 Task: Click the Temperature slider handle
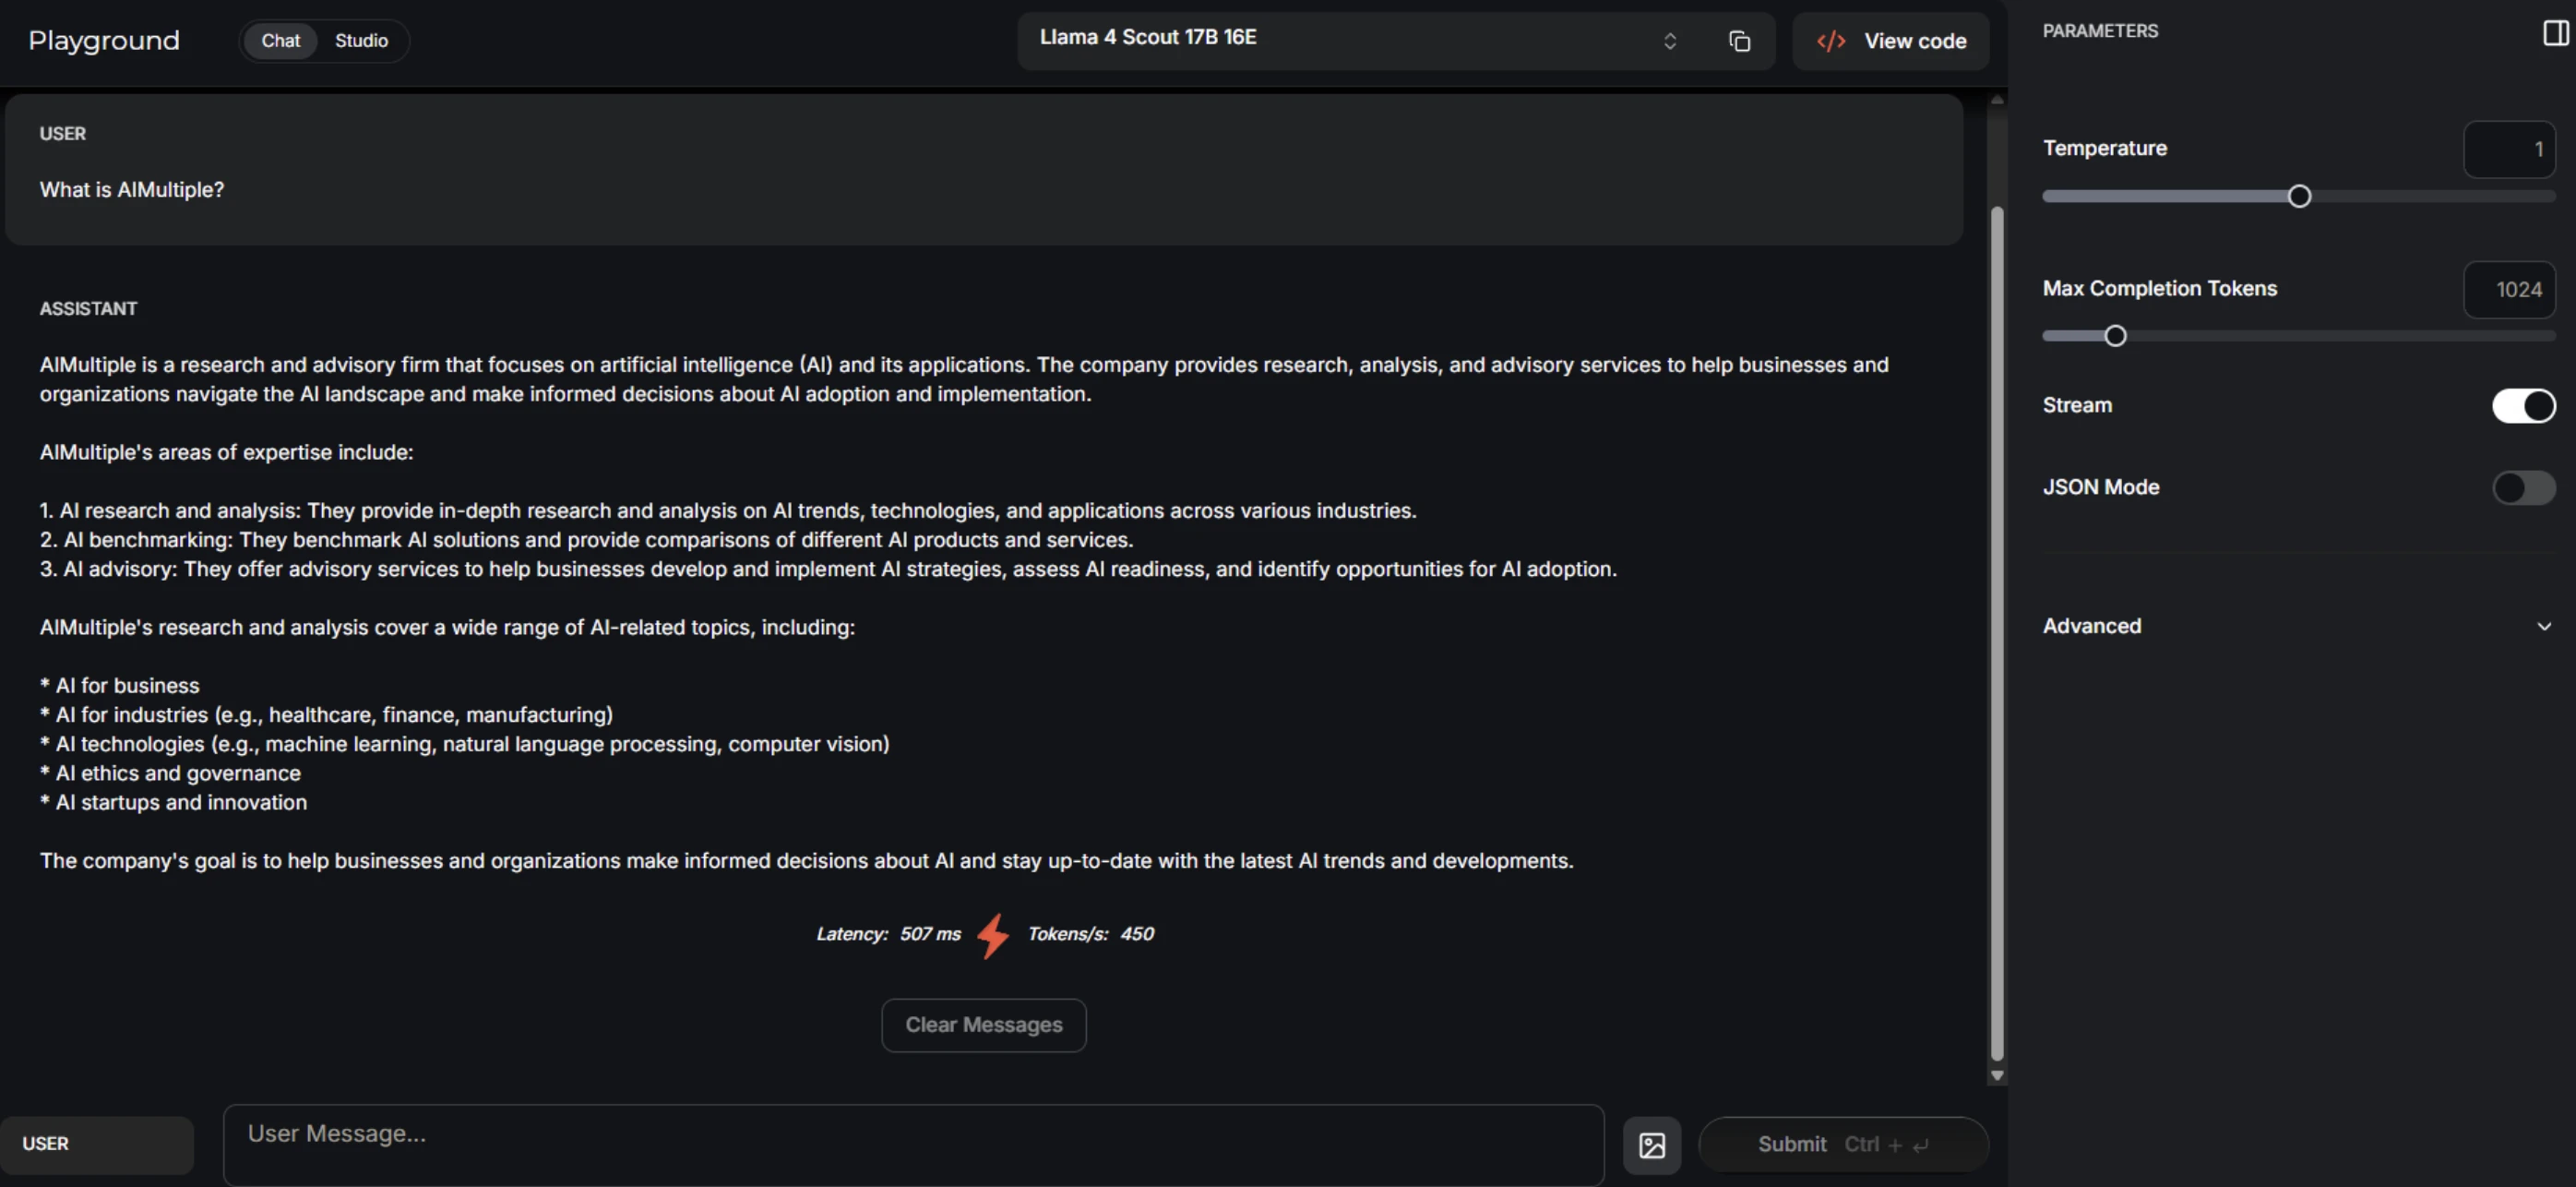pyautogui.click(x=2299, y=197)
